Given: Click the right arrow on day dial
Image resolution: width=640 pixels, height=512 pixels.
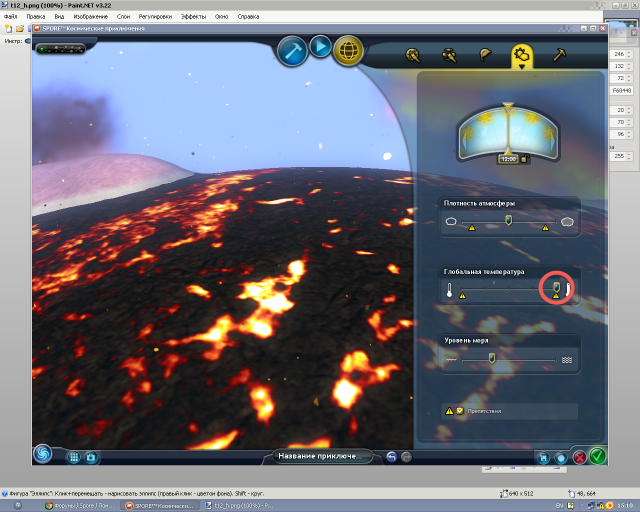Looking at the screenshot, I should (x=552, y=139).
